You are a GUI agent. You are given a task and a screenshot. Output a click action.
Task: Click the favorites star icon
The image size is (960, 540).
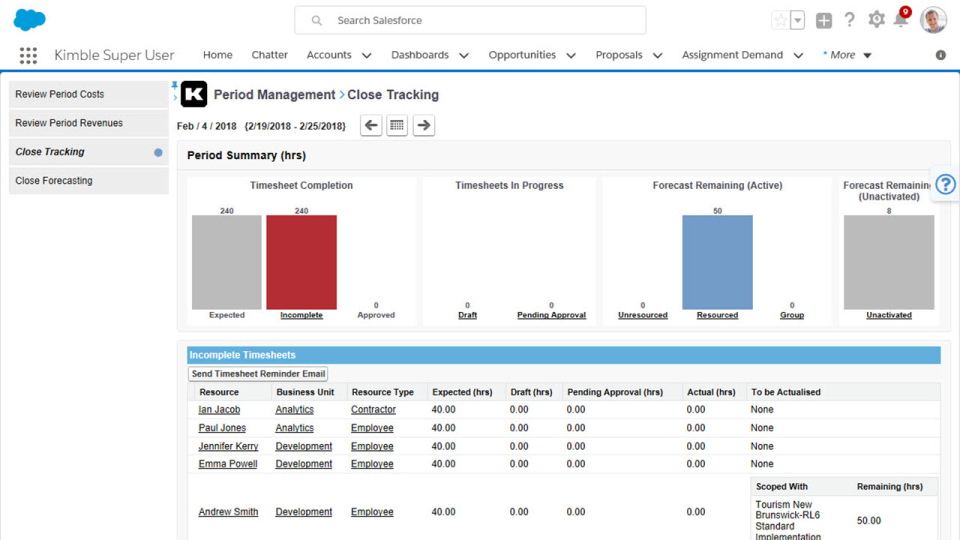pos(781,20)
